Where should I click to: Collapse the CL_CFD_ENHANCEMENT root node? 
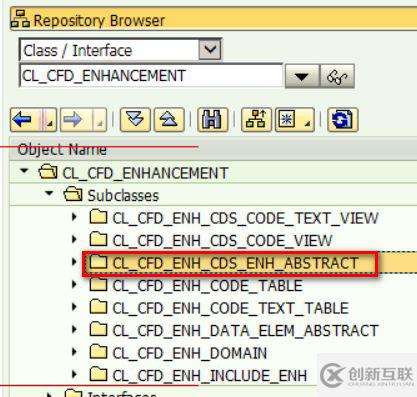[x=24, y=171]
